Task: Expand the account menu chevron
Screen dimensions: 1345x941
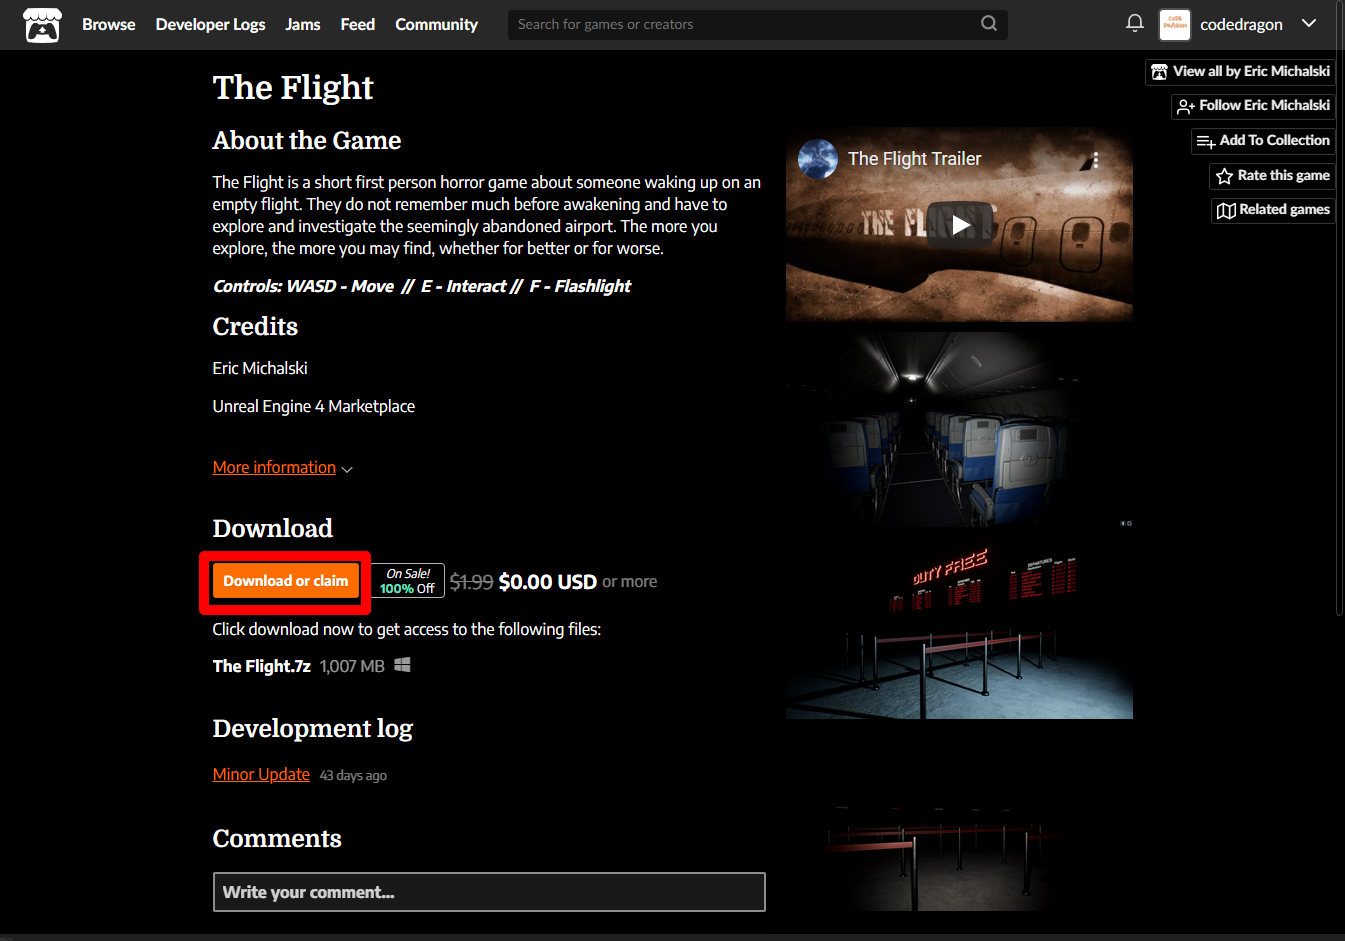Action: 1309,24
